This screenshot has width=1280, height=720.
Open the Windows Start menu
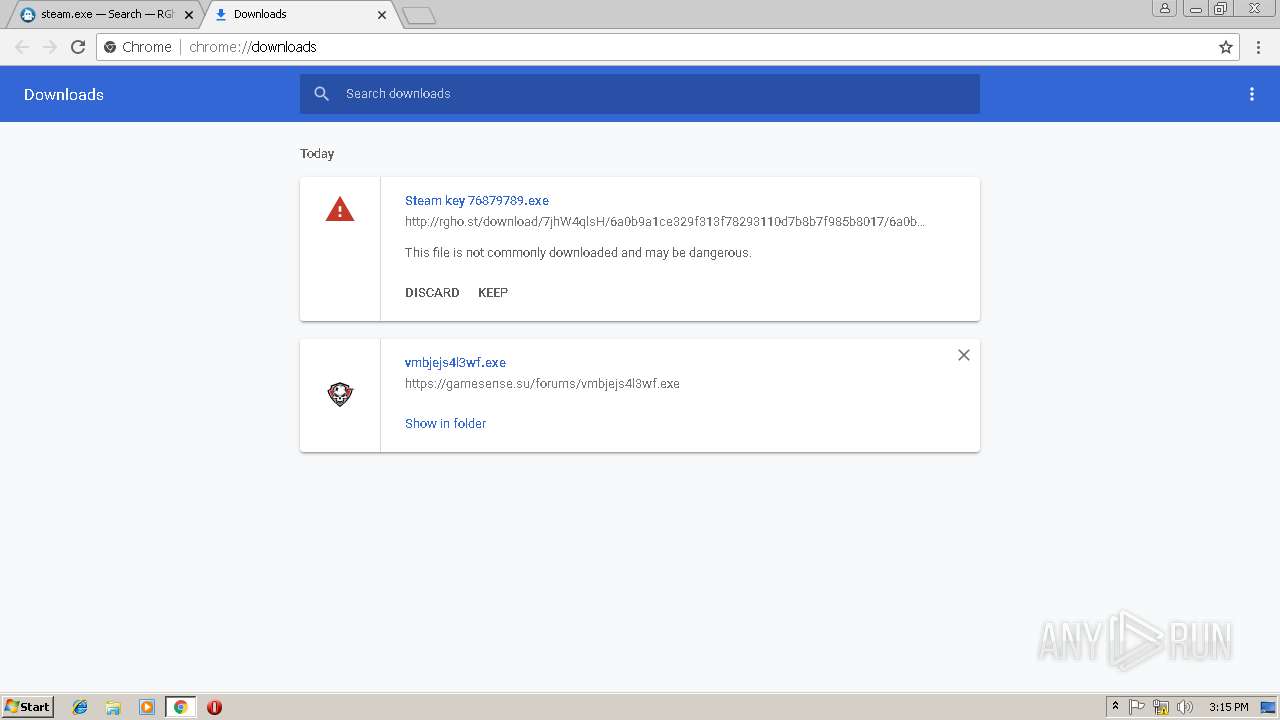[x=28, y=706]
